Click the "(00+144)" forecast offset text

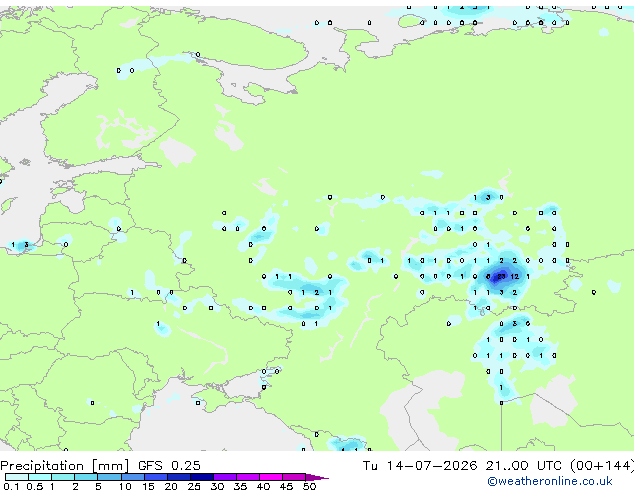pos(602,466)
